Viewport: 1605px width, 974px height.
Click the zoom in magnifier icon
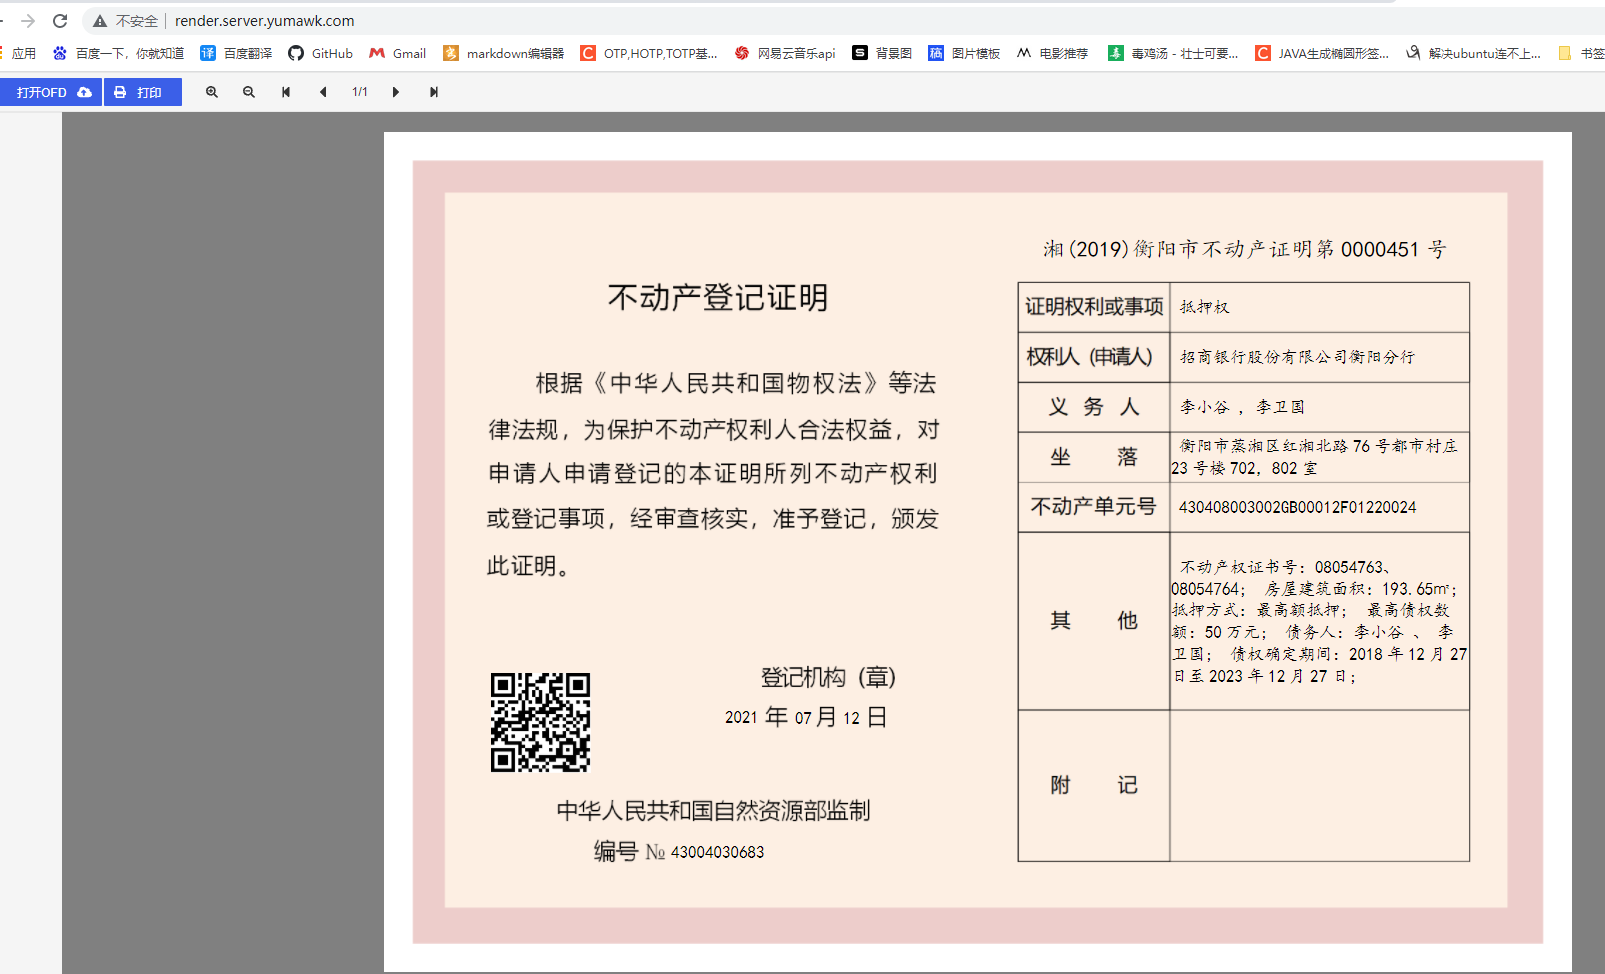pos(212,92)
